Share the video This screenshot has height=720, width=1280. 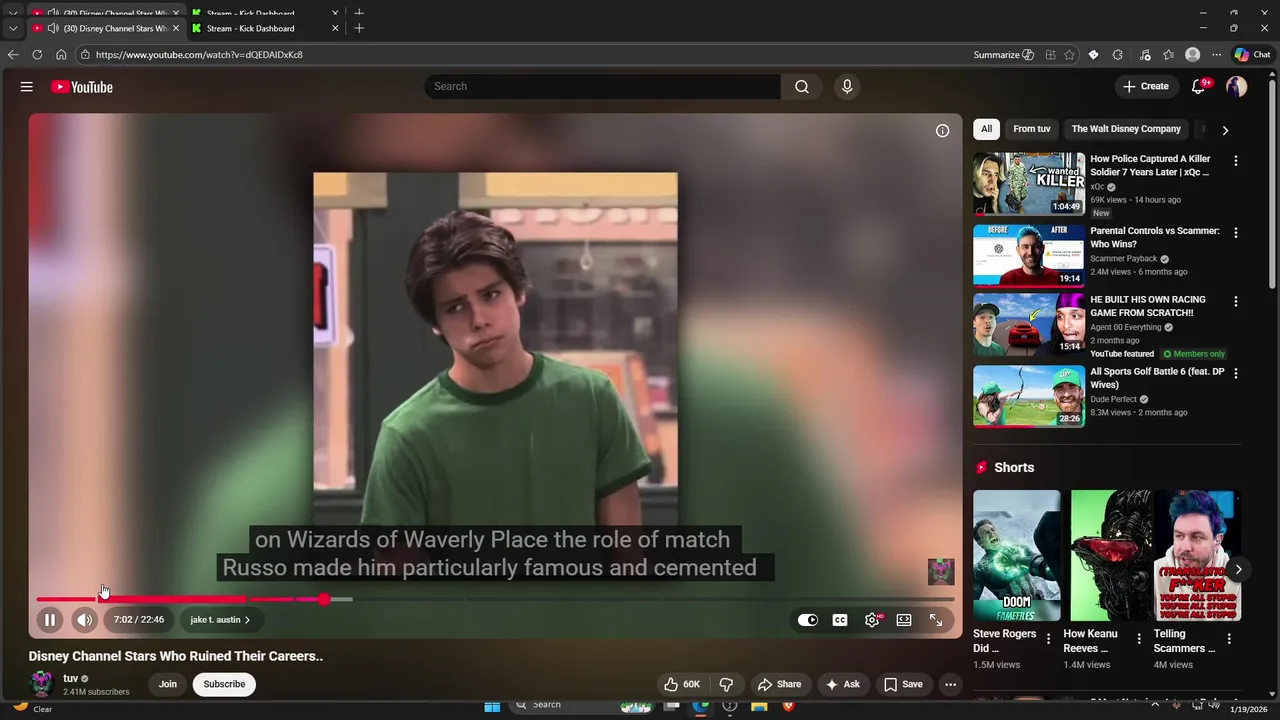coord(779,684)
